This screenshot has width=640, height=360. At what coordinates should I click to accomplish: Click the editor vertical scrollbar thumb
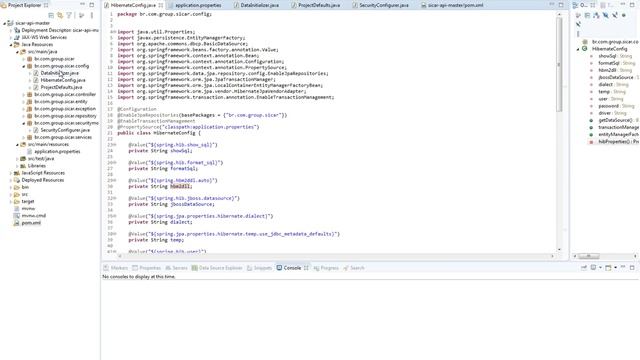pos(559,64)
